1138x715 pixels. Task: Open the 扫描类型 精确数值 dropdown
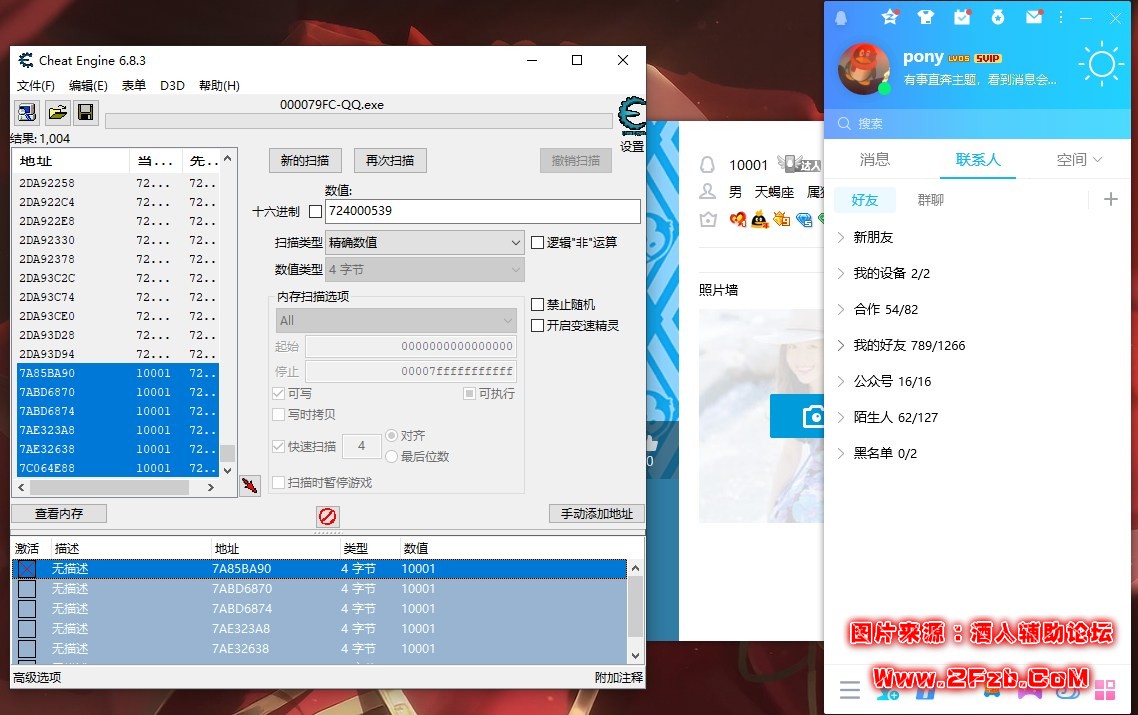tap(425, 242)
